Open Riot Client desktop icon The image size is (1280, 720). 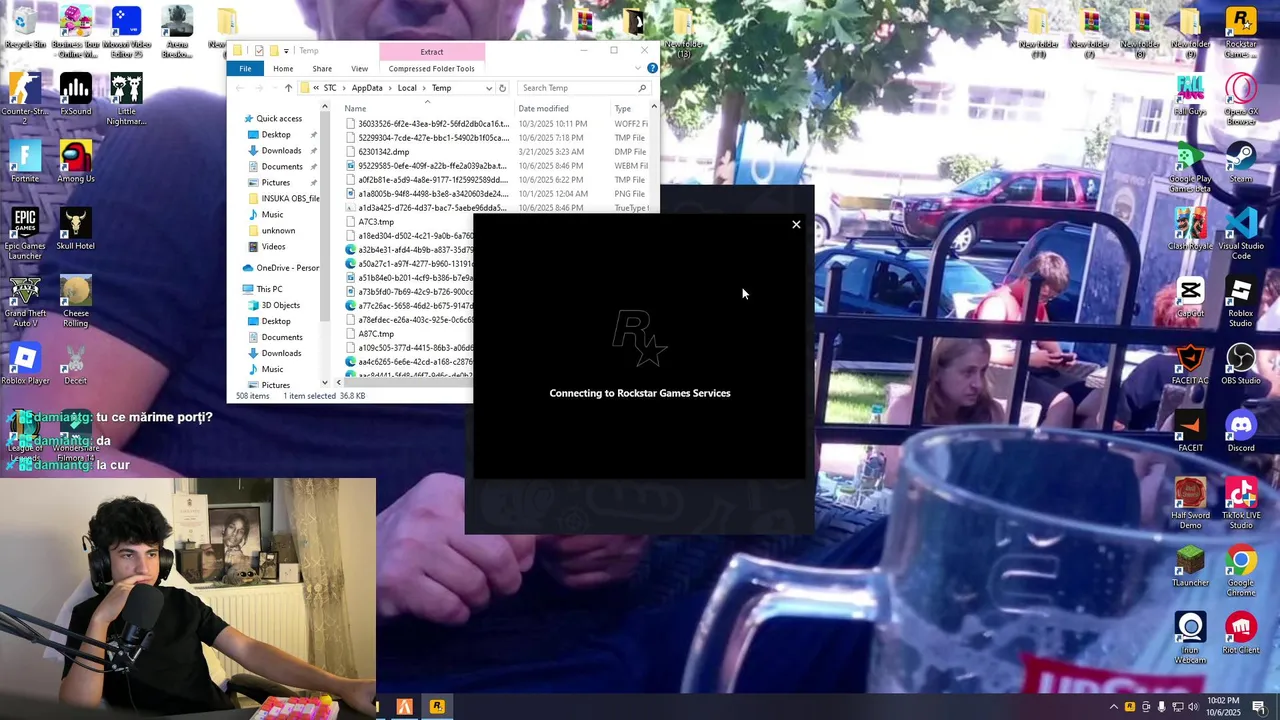coord(1241,633)
